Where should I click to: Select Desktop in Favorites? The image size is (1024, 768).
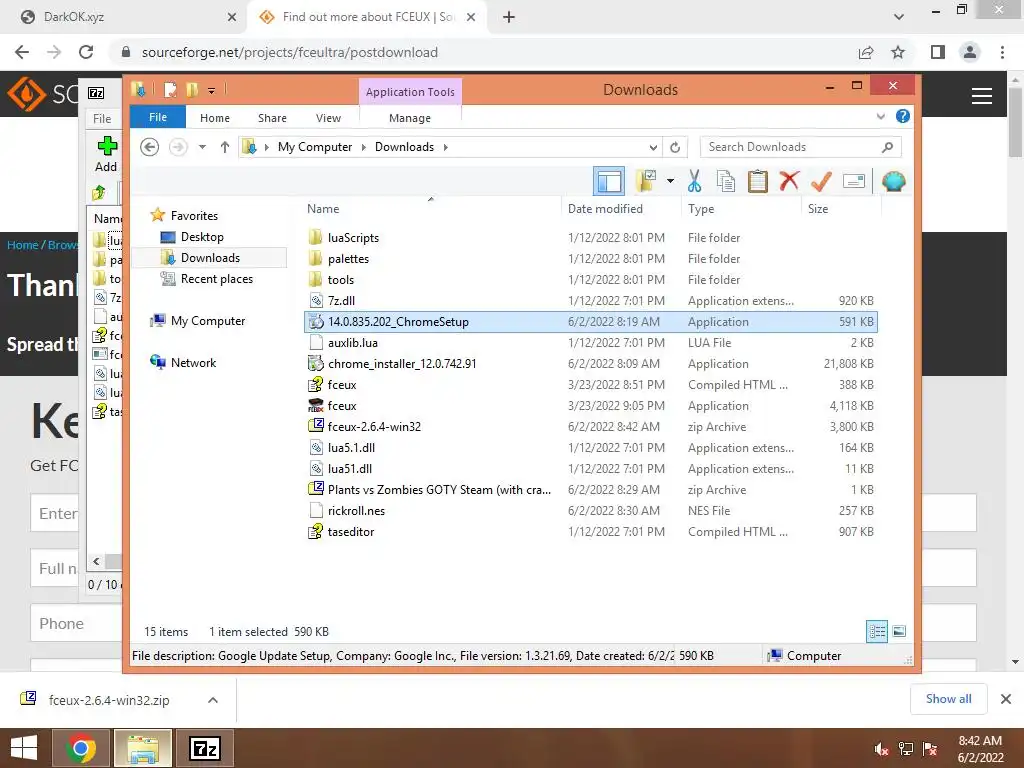[x=202, y=236]
